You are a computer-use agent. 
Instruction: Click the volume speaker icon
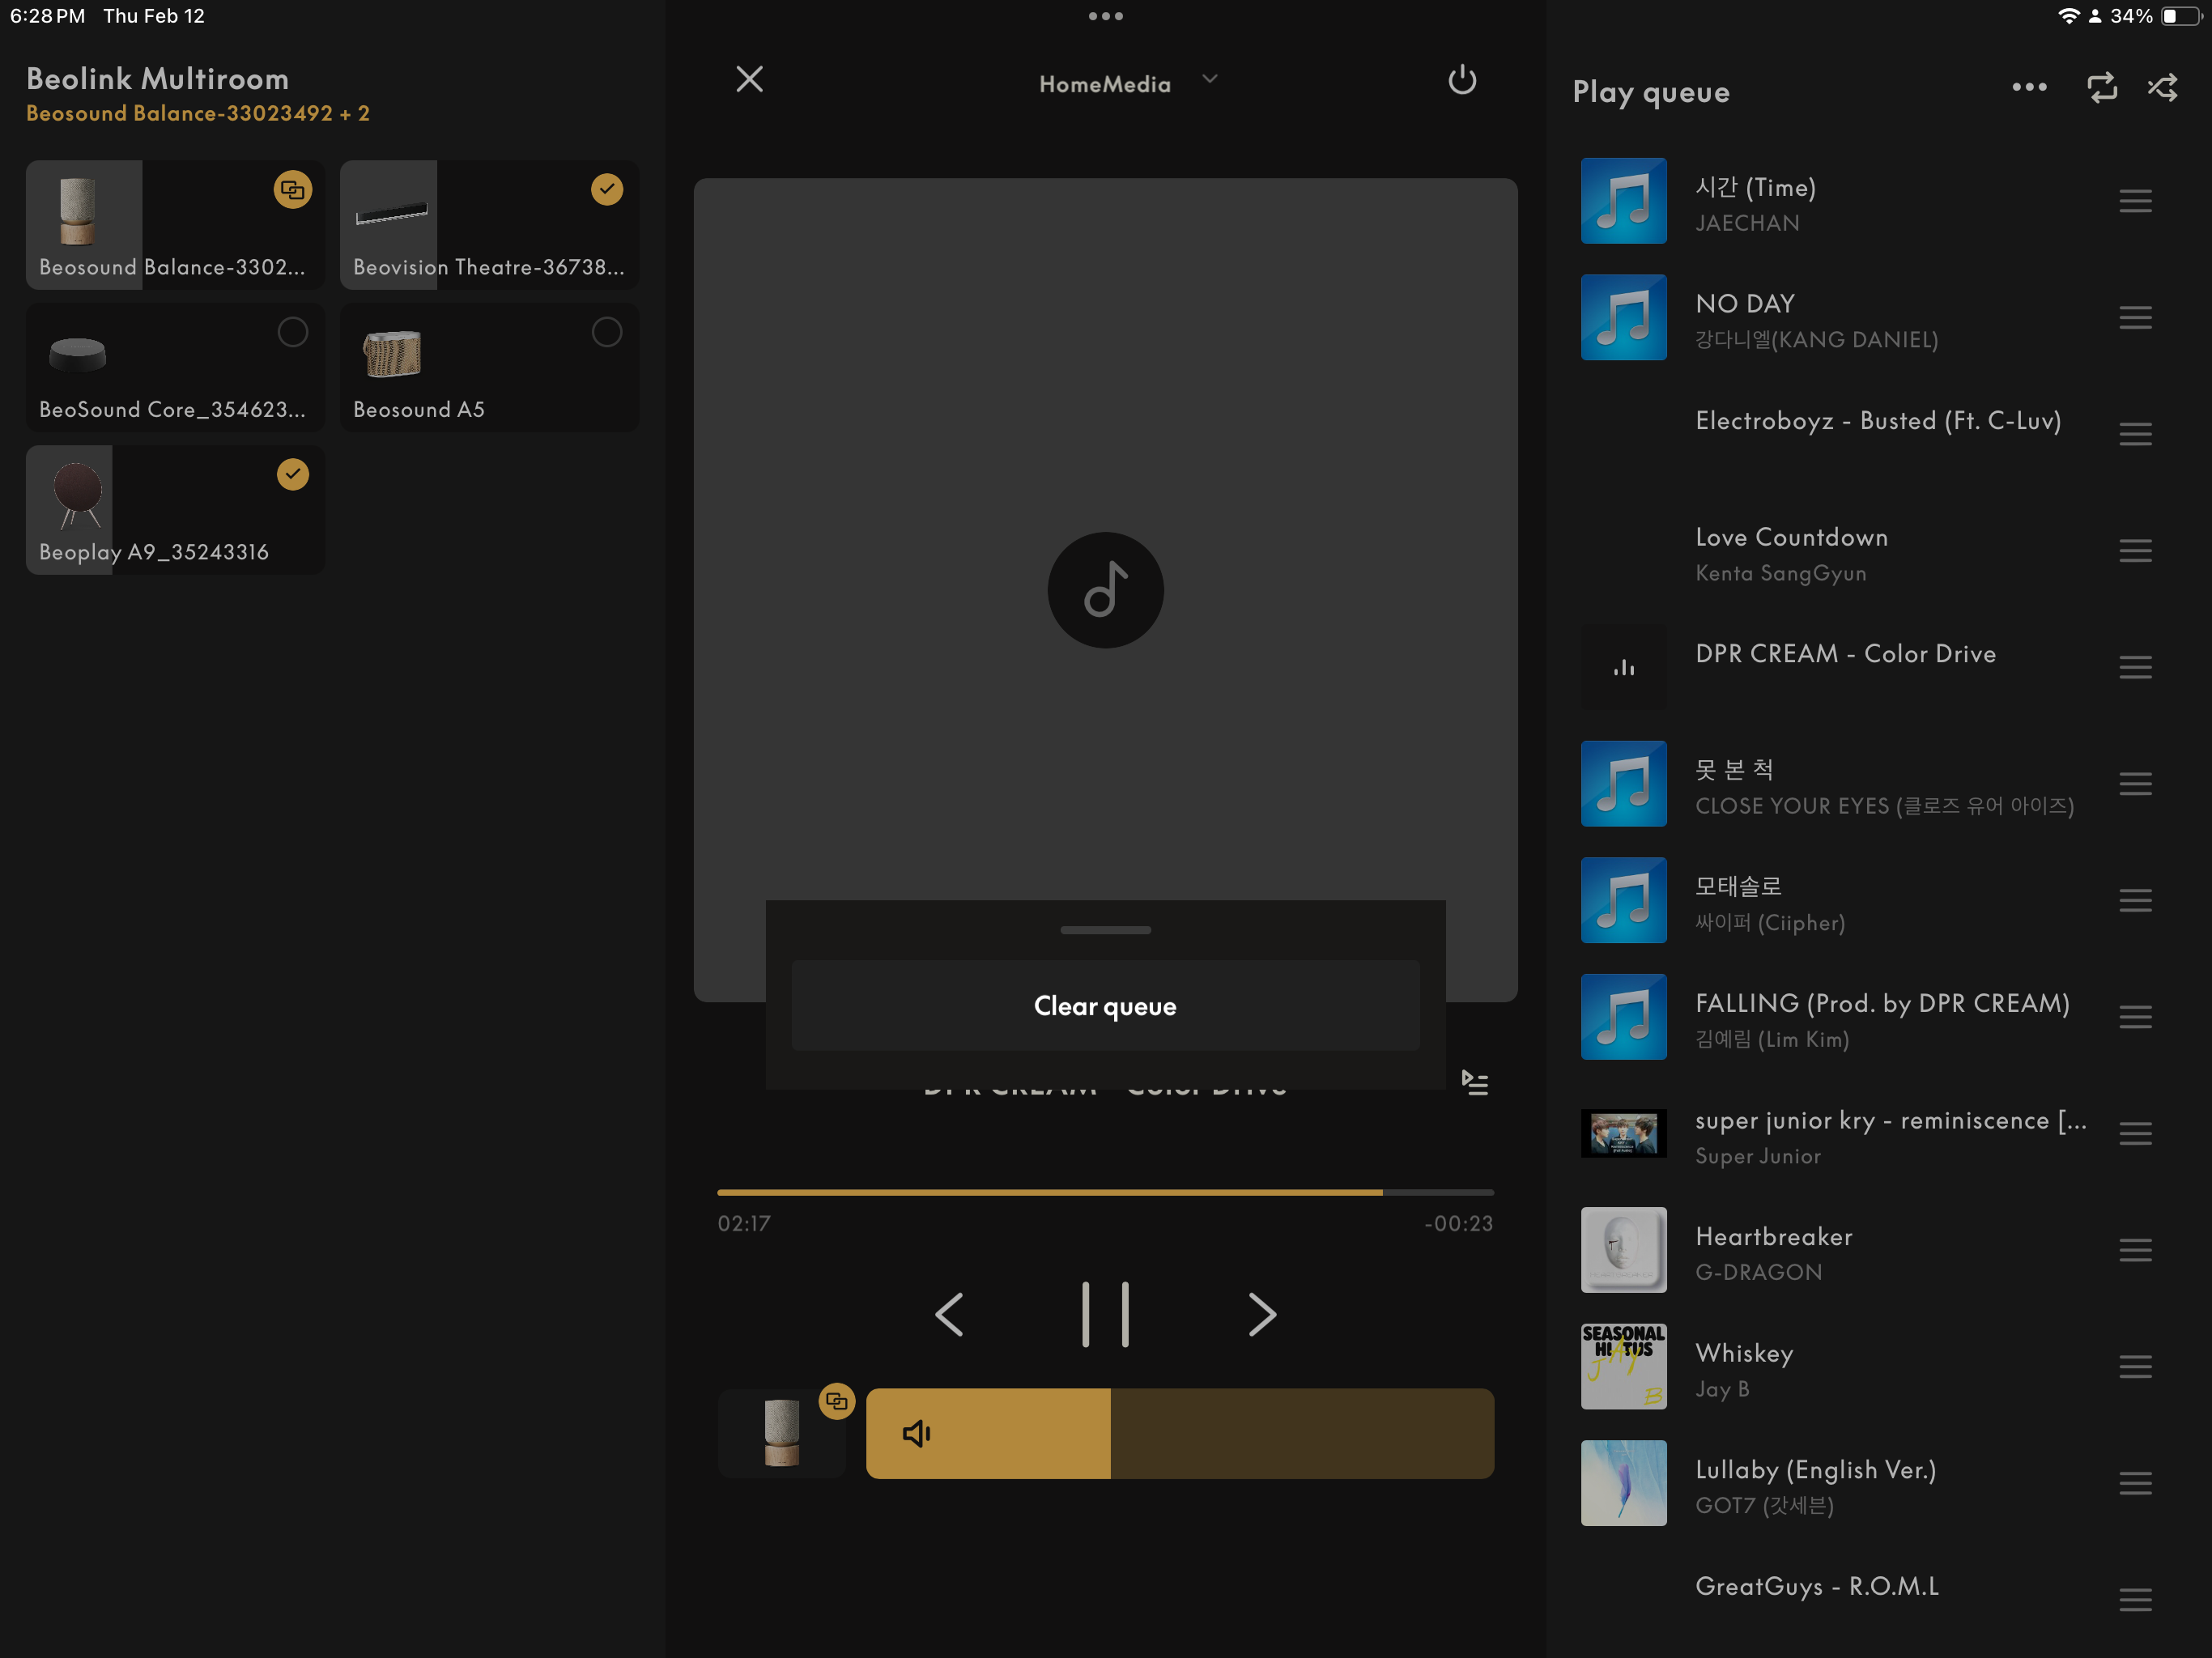pos(916,1433)
